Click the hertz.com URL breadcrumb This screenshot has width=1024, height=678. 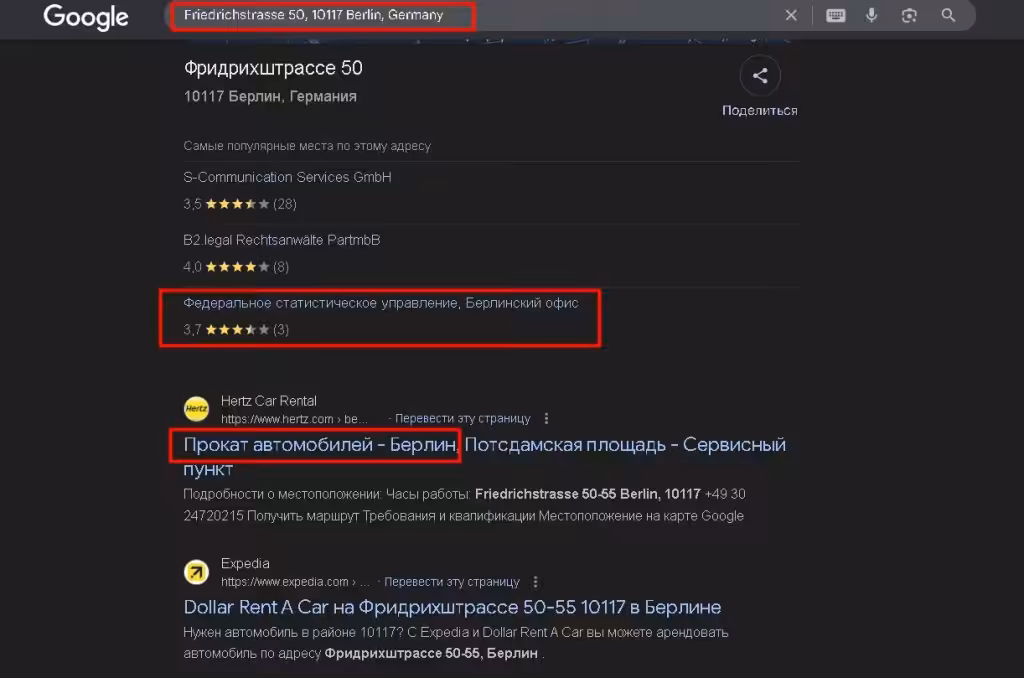pos(294,419)
